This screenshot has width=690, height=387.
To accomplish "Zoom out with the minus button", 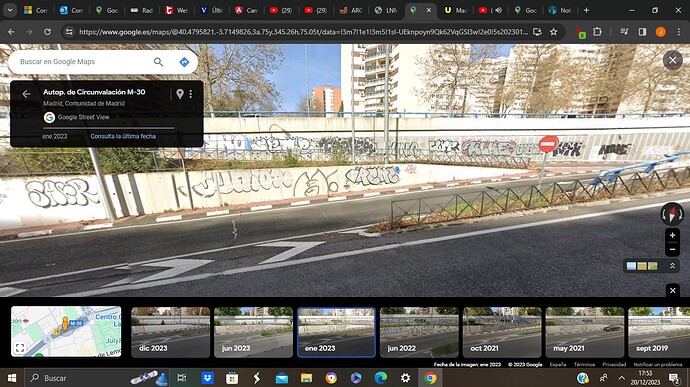I will coord(672,250).
